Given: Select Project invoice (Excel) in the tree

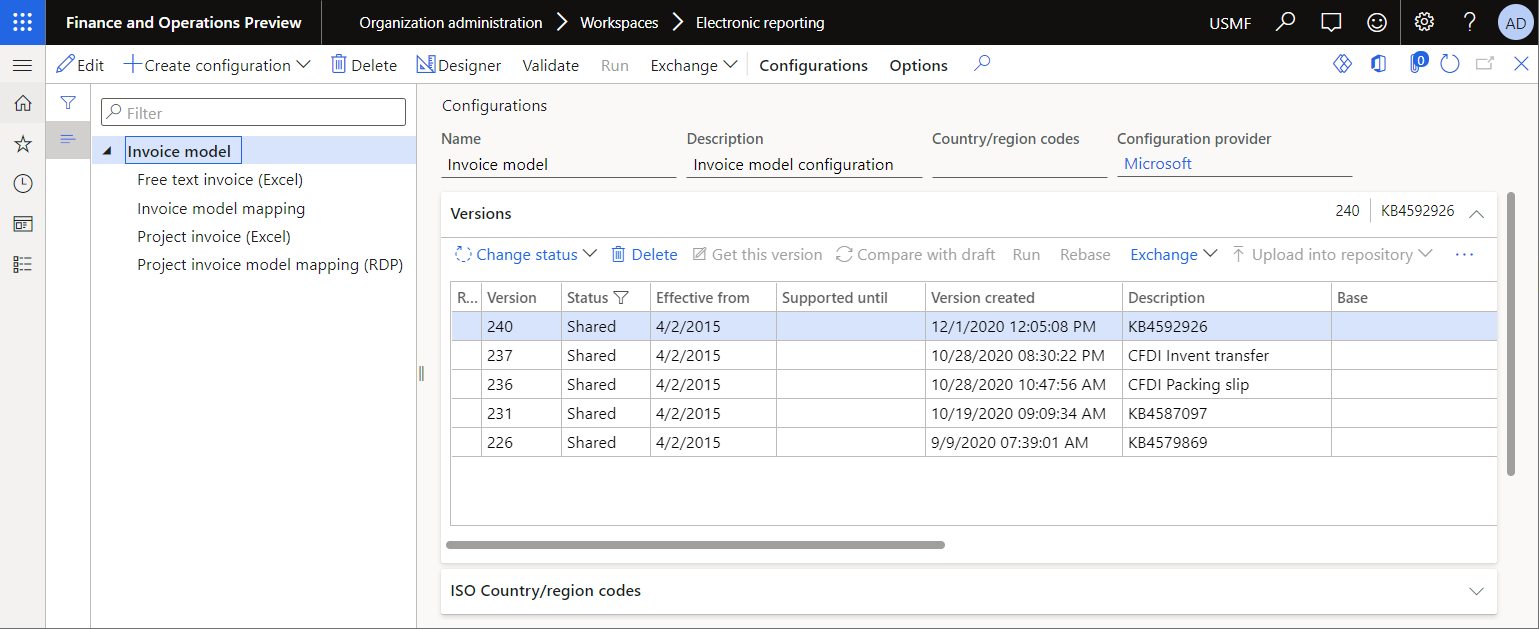Looking at the screenshot, I should pyautogui.click(x=213, y=236).
